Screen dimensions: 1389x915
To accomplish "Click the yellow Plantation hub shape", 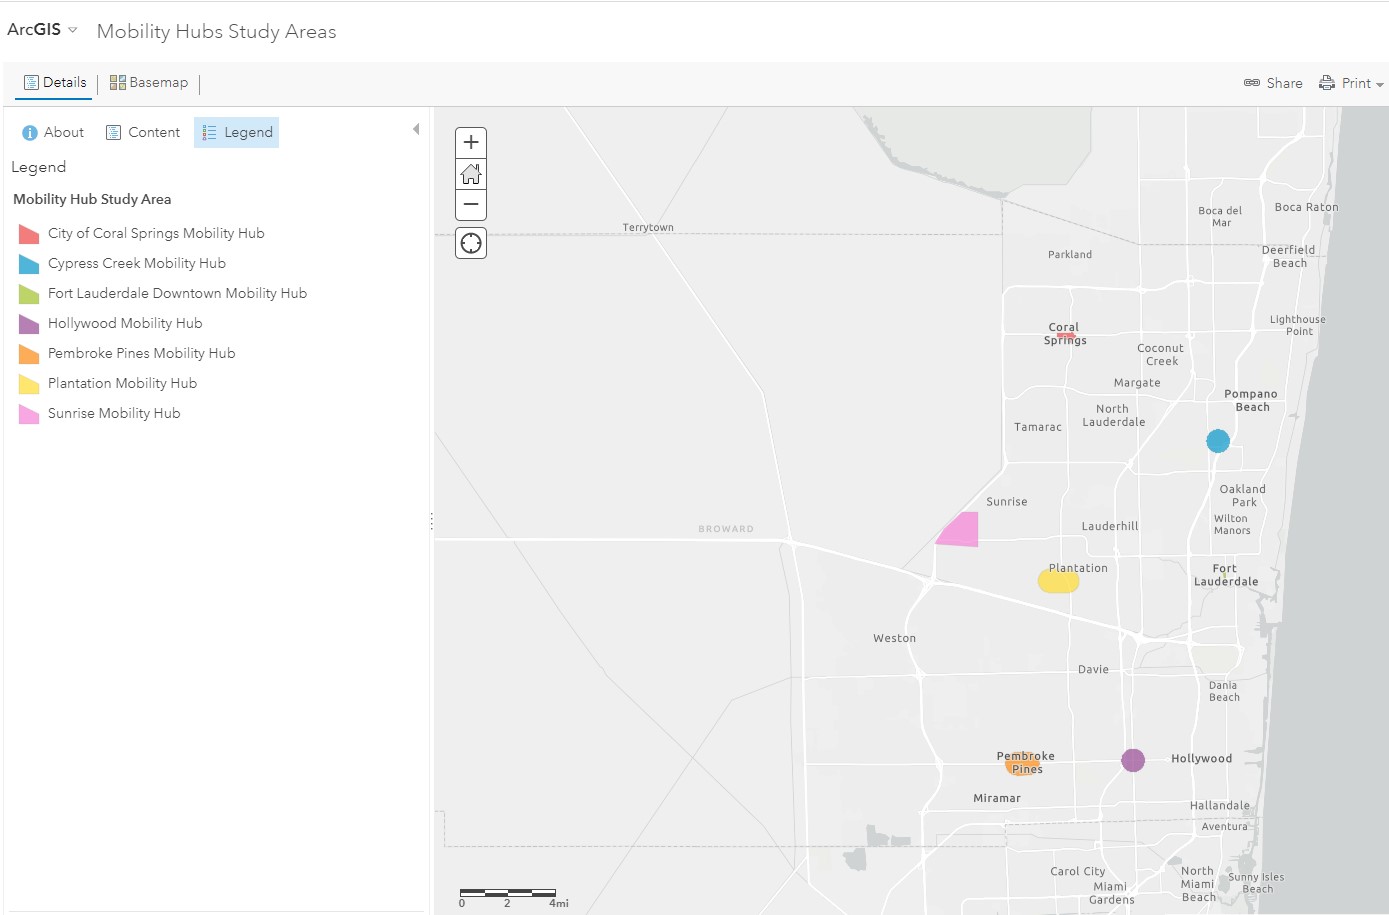I will coord(1058,581).
